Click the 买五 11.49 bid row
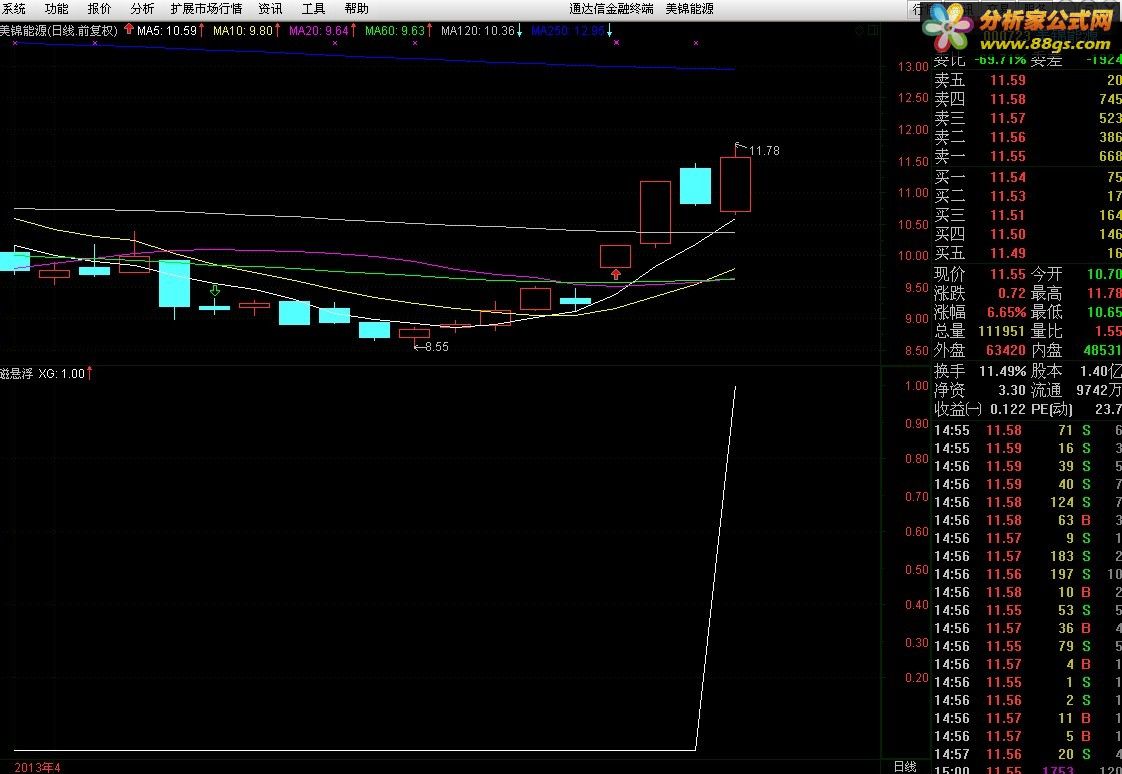This screenshot has width=1122, height=774. click(x=1028, y=253)
